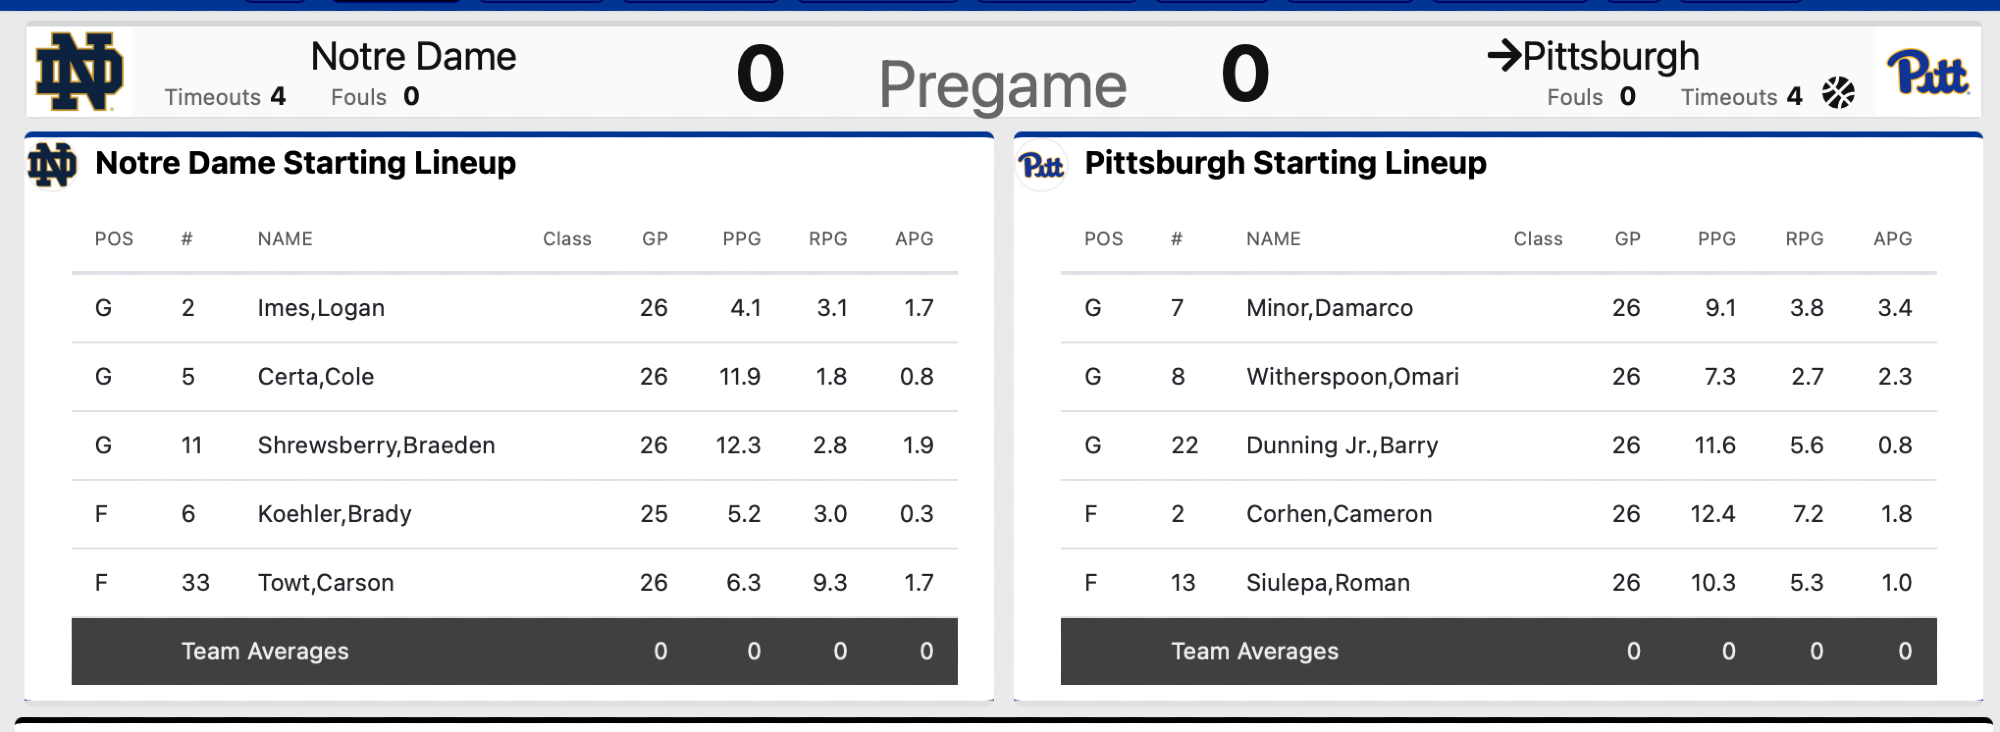Select player Shrewsberry,Braeden
Viewport: 2000px width, 732px height.
point(376,445)
